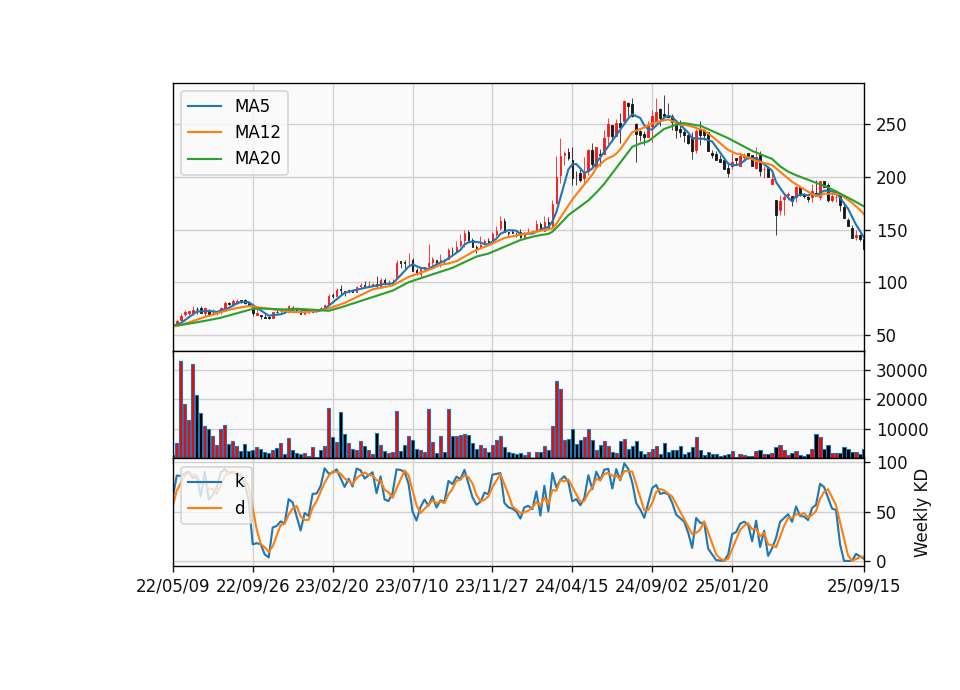Image resolution: width=960 pixels, height=690 pixels.
Task: Click the 50 price axis label on price chart
Action: pos(886,336)
